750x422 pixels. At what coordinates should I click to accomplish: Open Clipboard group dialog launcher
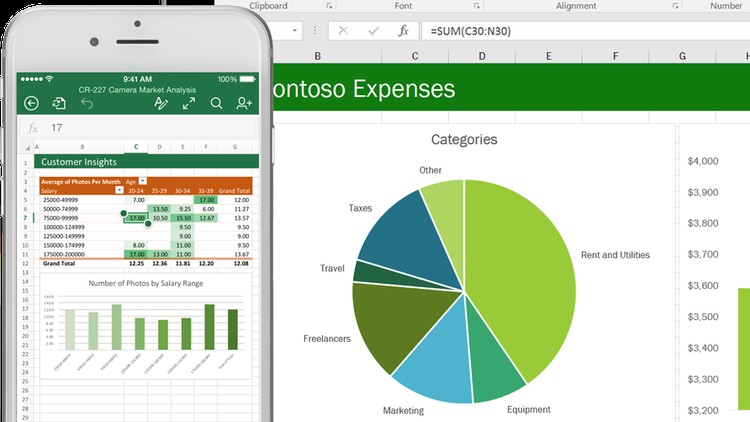329,6
